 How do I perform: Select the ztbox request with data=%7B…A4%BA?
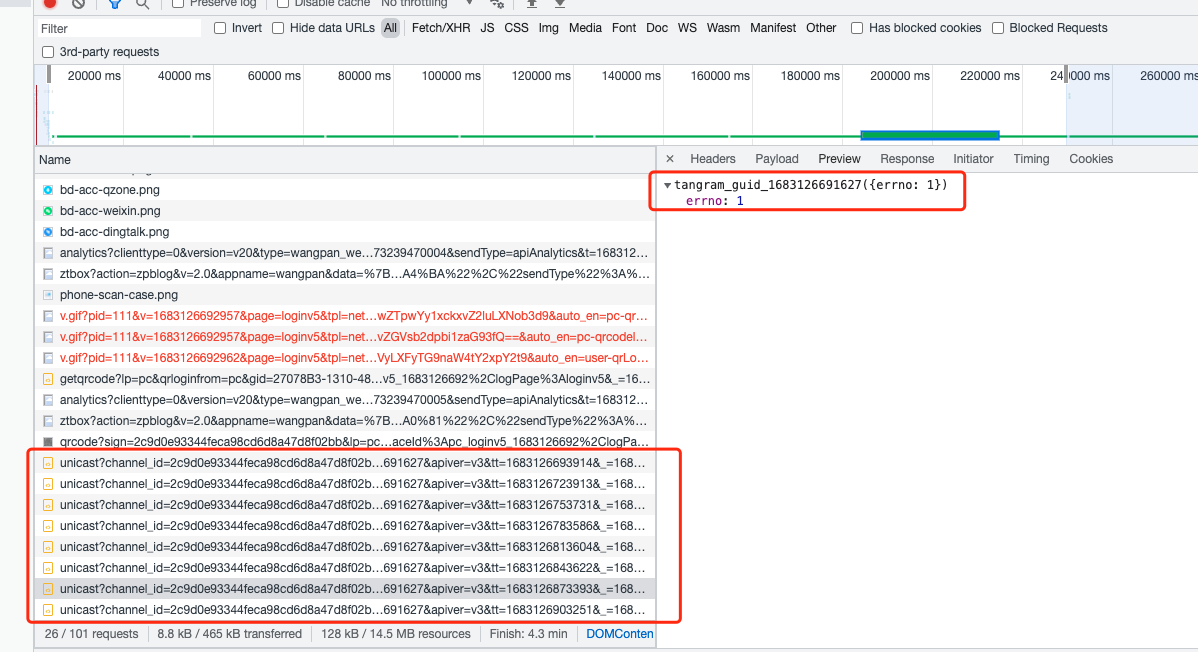click(x=345, y=274)
